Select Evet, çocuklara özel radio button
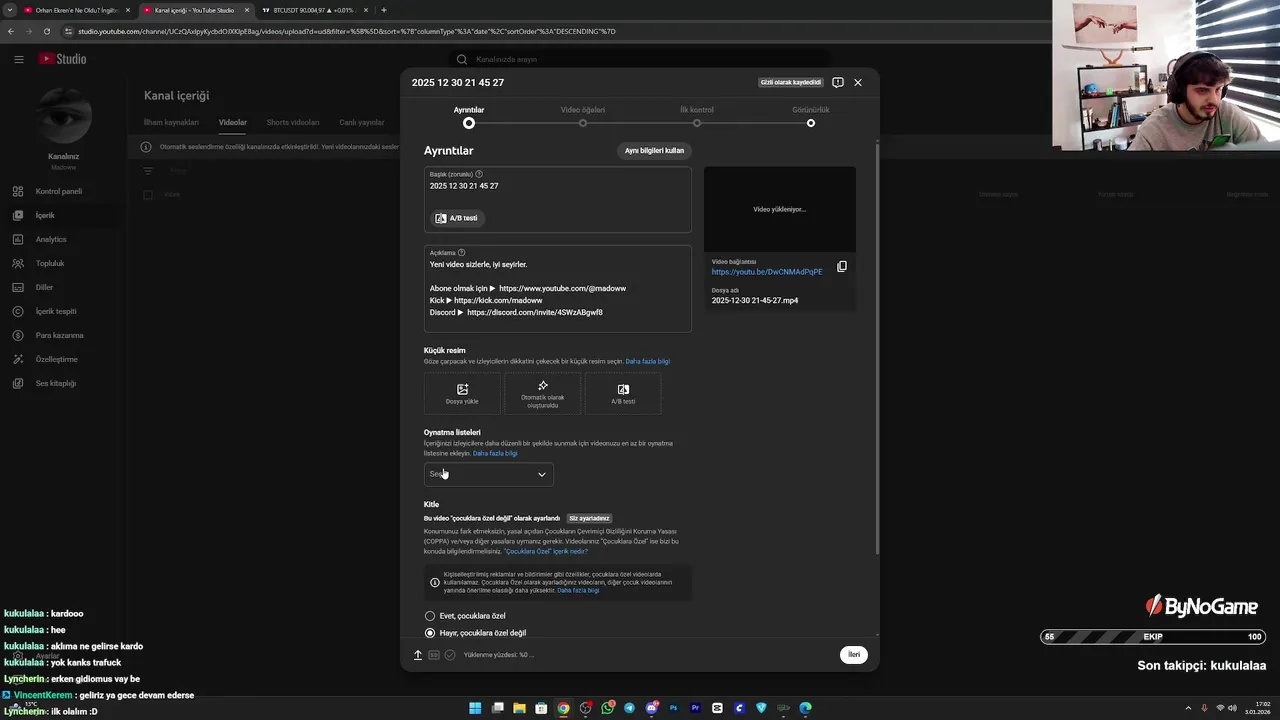The height and width of the screenshot is (720, 1280). [x=430, y=616]
